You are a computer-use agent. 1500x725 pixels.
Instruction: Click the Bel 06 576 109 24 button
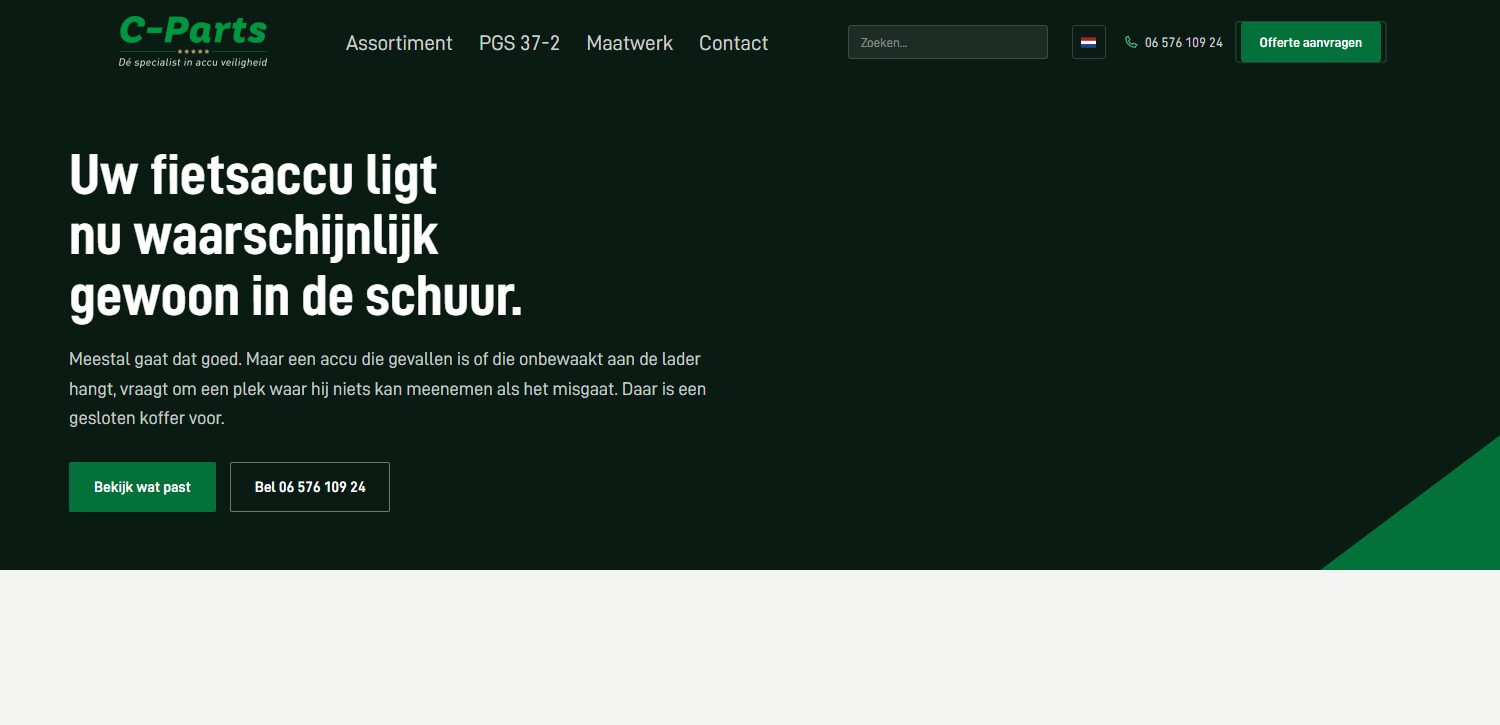pos(310,487)
